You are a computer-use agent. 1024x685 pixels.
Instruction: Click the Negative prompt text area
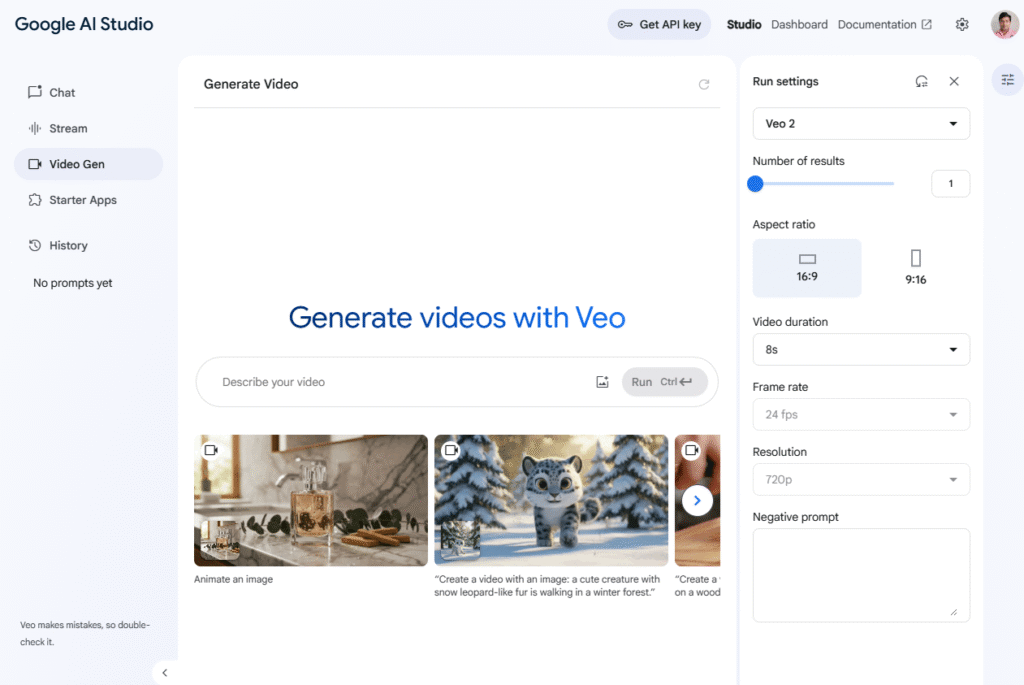click(x=861, y=575)
